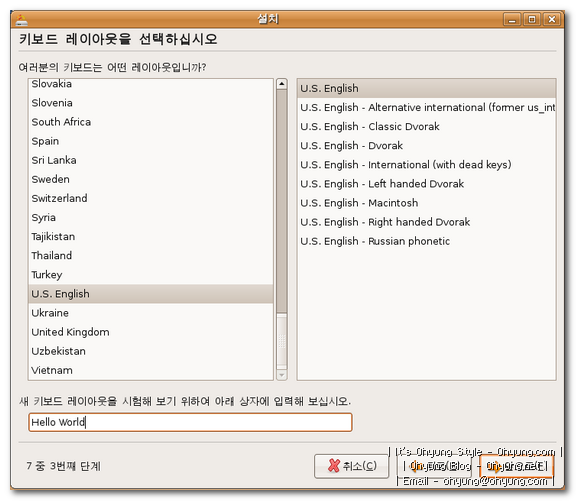Click the forward button at bottom right
The height and width of the screenshot is (501, 576).
coord(516,466)
